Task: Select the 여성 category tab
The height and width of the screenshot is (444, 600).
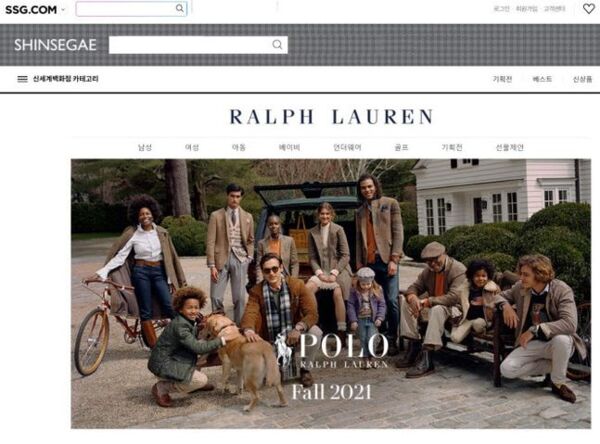Action: [192, 147]
